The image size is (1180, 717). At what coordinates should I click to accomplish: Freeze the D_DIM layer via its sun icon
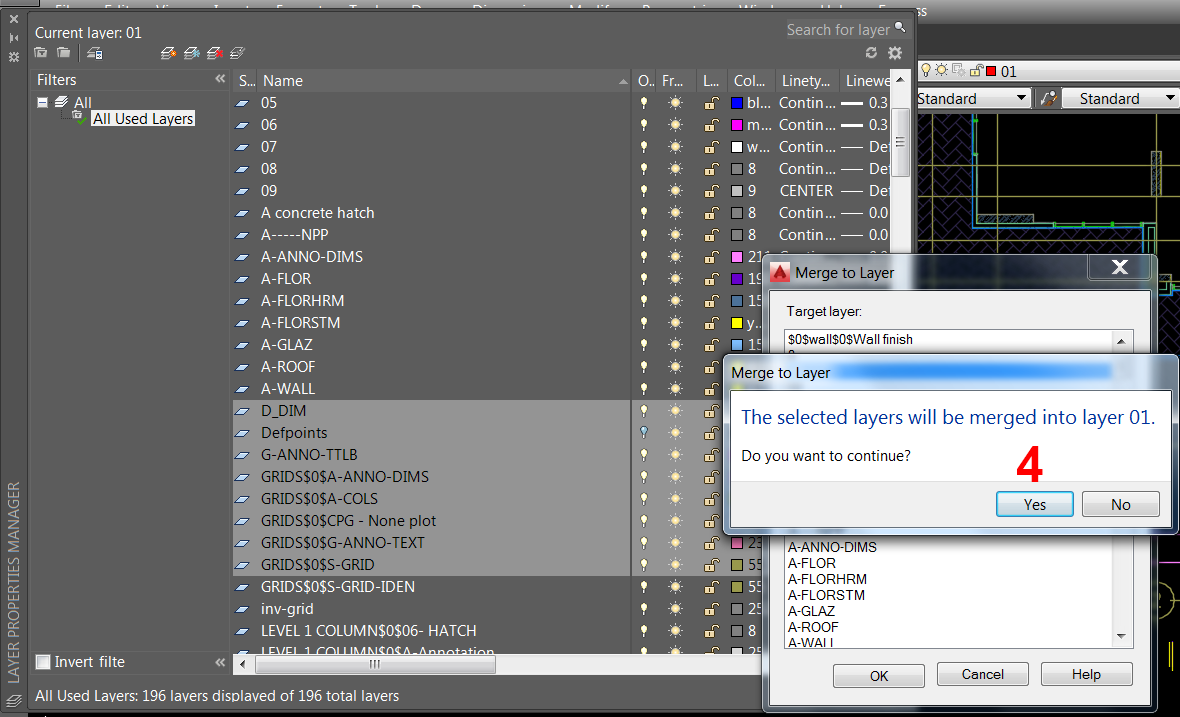point(674,410)
